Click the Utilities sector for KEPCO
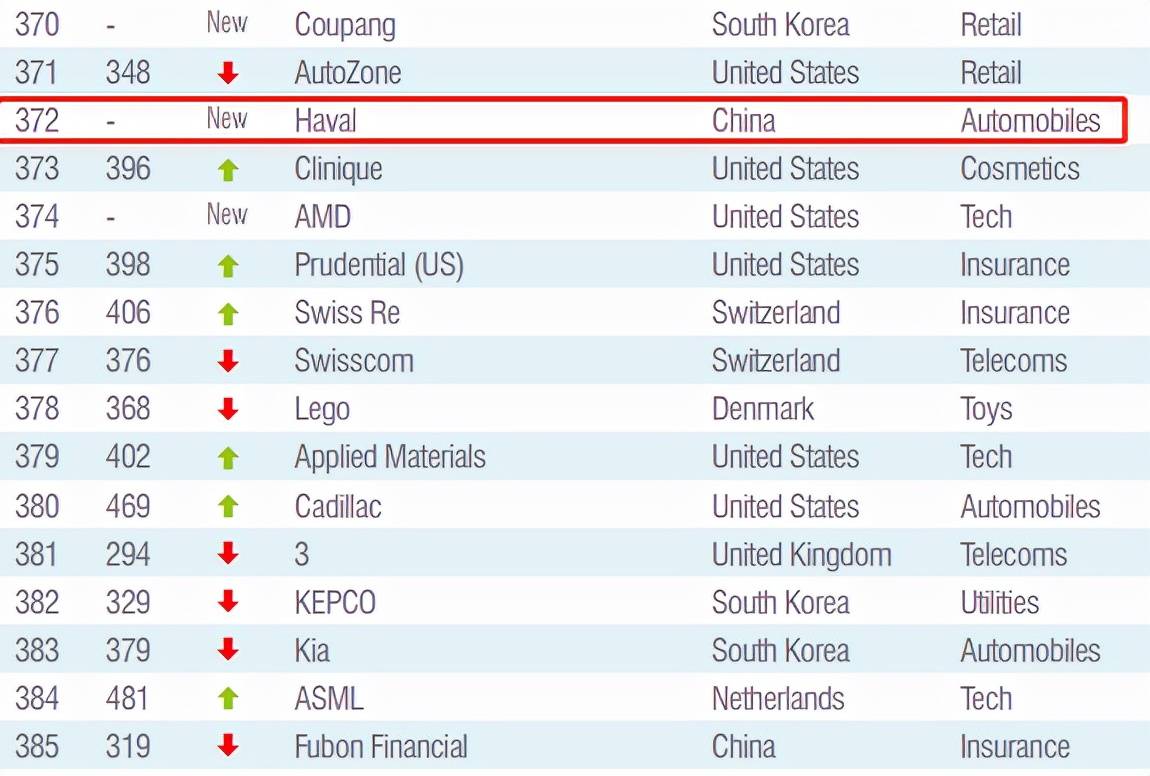 point(999,602)
